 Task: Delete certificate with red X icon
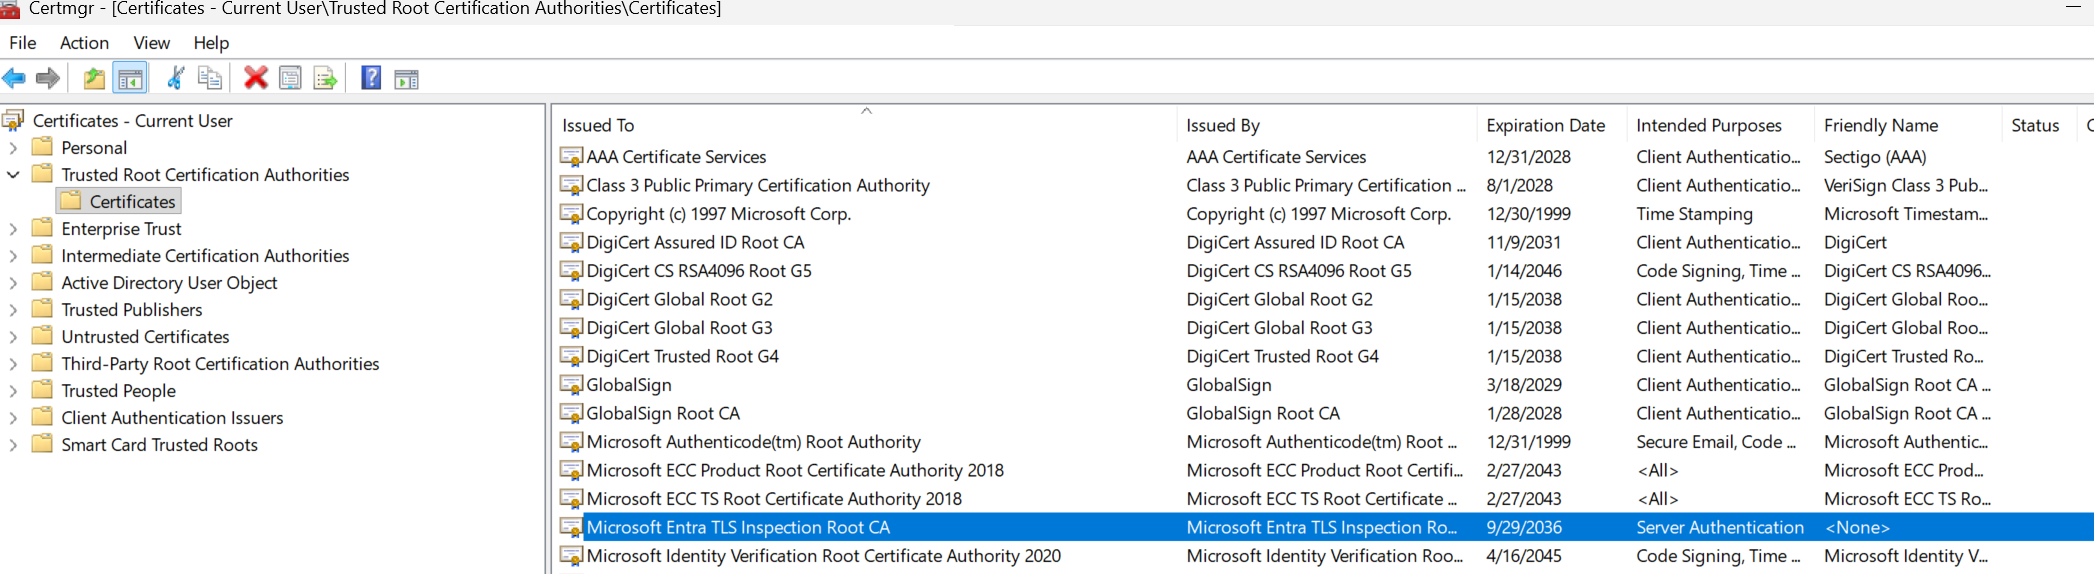[256, 78]
